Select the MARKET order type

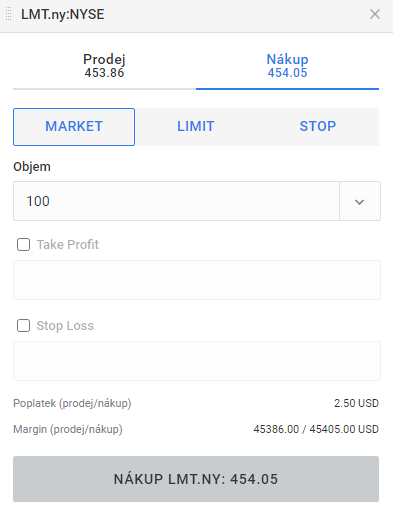[x=74, y=127]
